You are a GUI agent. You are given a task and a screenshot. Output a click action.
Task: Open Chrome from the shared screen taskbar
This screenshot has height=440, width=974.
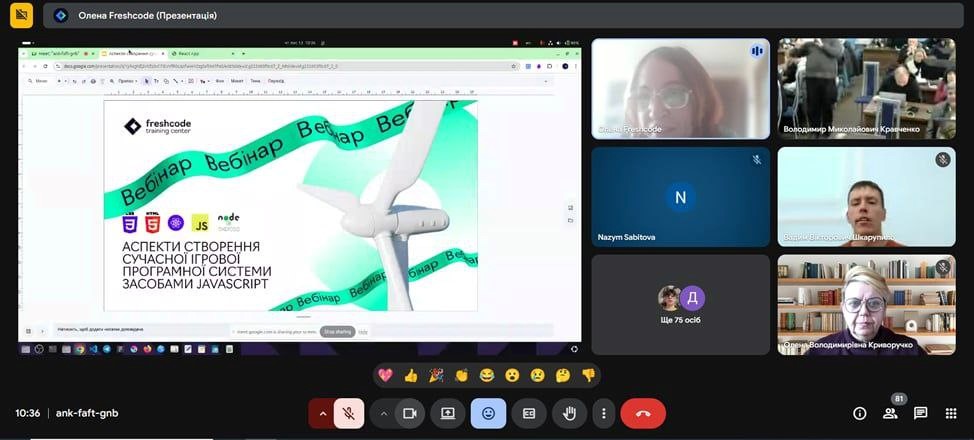point(80,349)
